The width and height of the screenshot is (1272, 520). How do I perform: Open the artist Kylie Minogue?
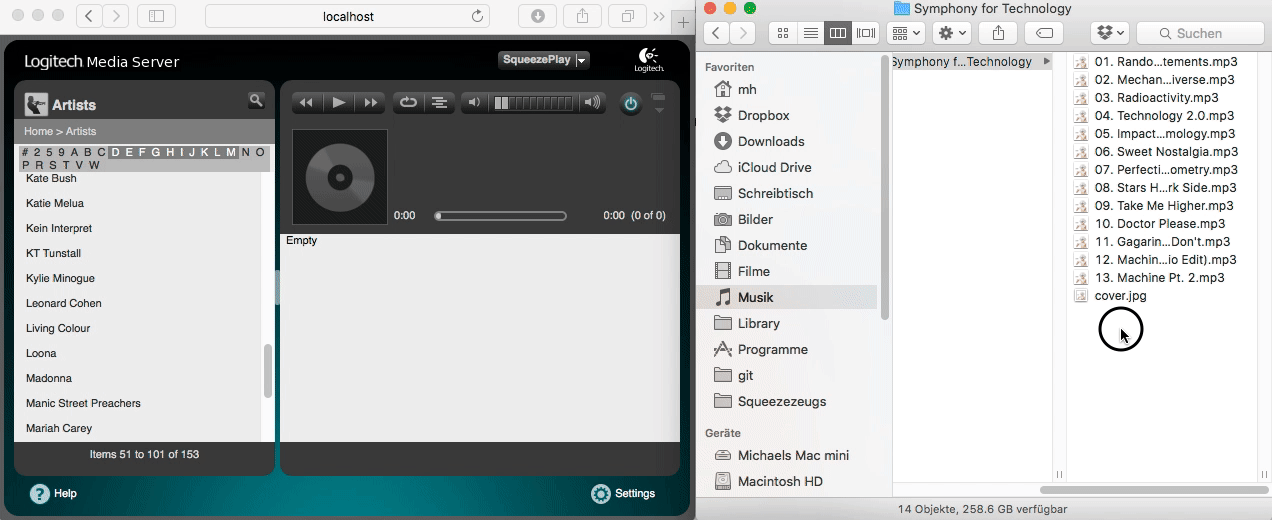click(x=60, y=278)
